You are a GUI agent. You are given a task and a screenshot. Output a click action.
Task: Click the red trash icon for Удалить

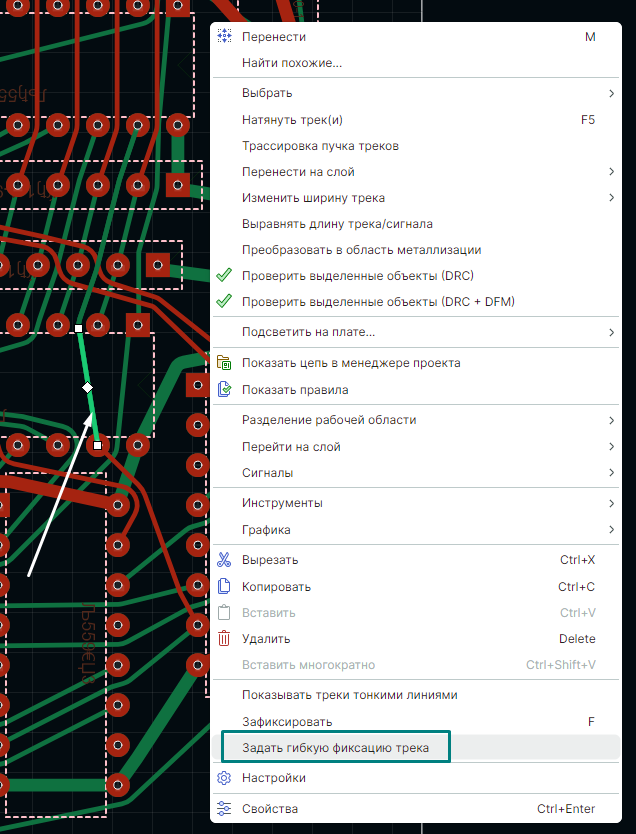(x=224, y=639)
